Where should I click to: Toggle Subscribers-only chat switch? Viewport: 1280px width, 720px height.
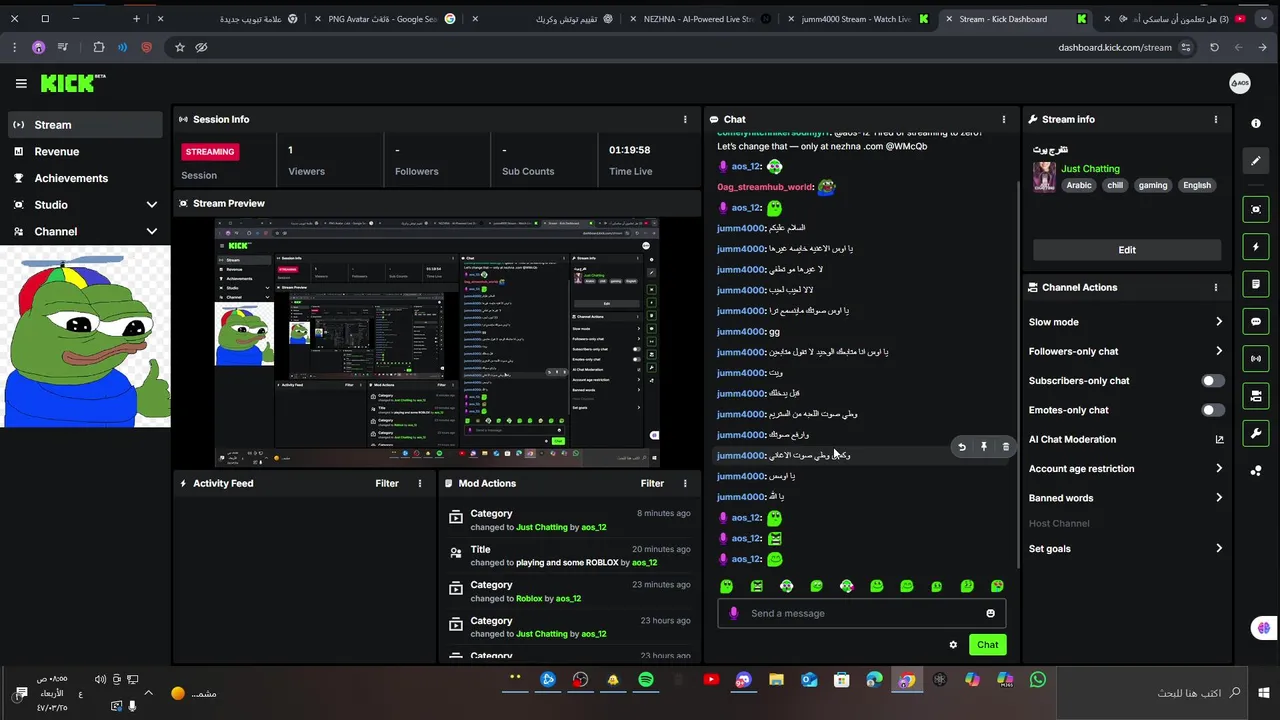(1213, 381)
